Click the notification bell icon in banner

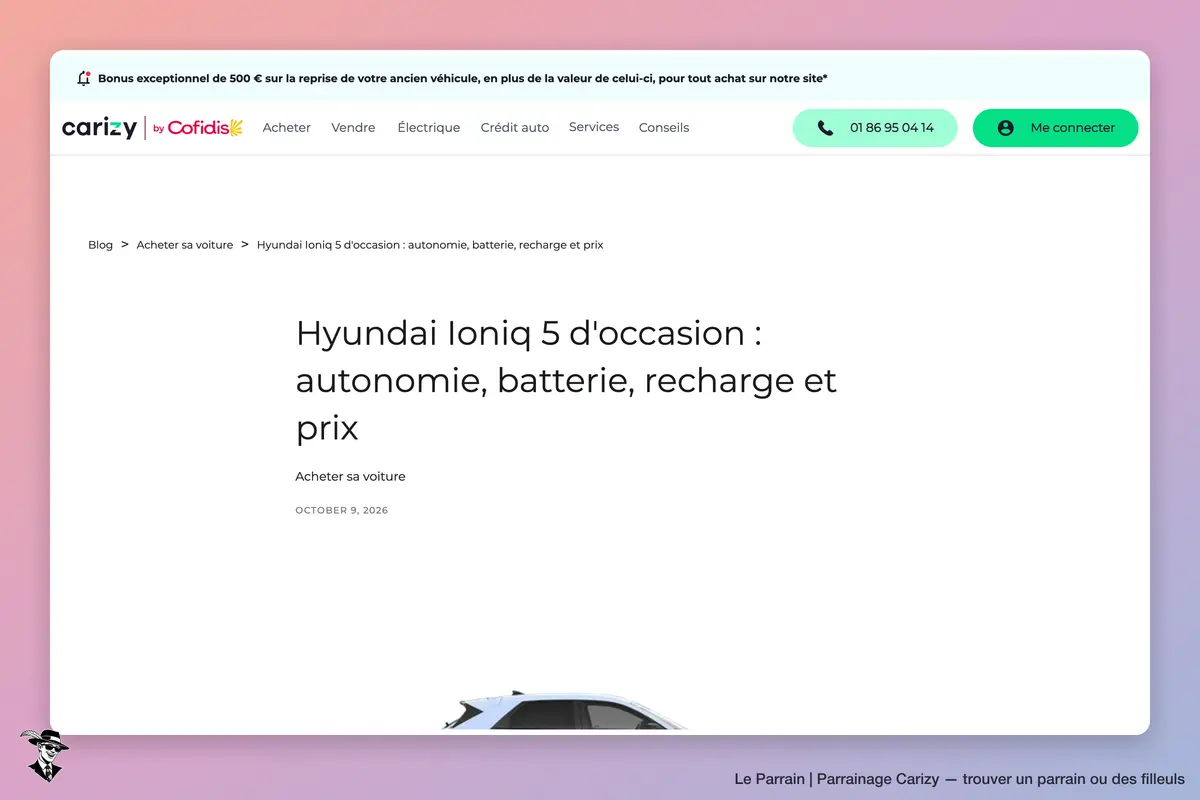tap(84, 78)
